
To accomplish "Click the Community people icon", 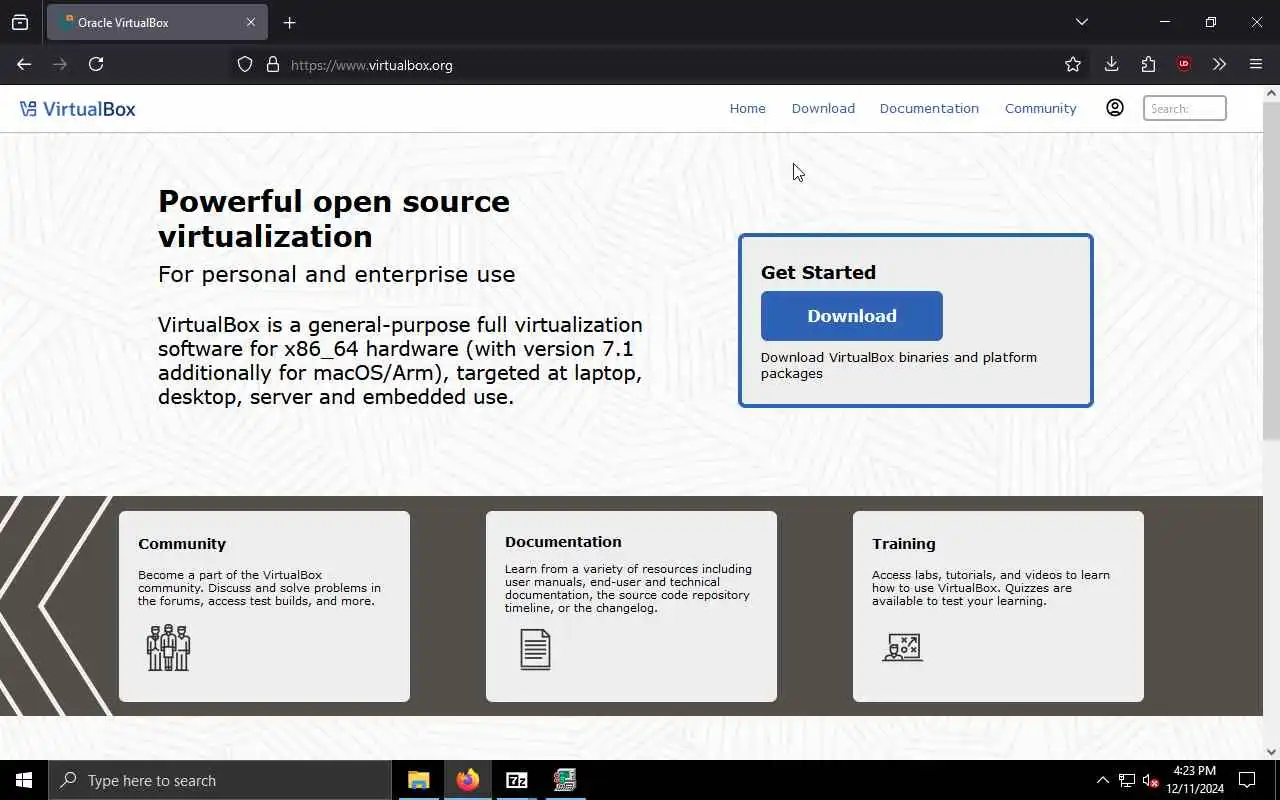I will [x=168, y=648].
